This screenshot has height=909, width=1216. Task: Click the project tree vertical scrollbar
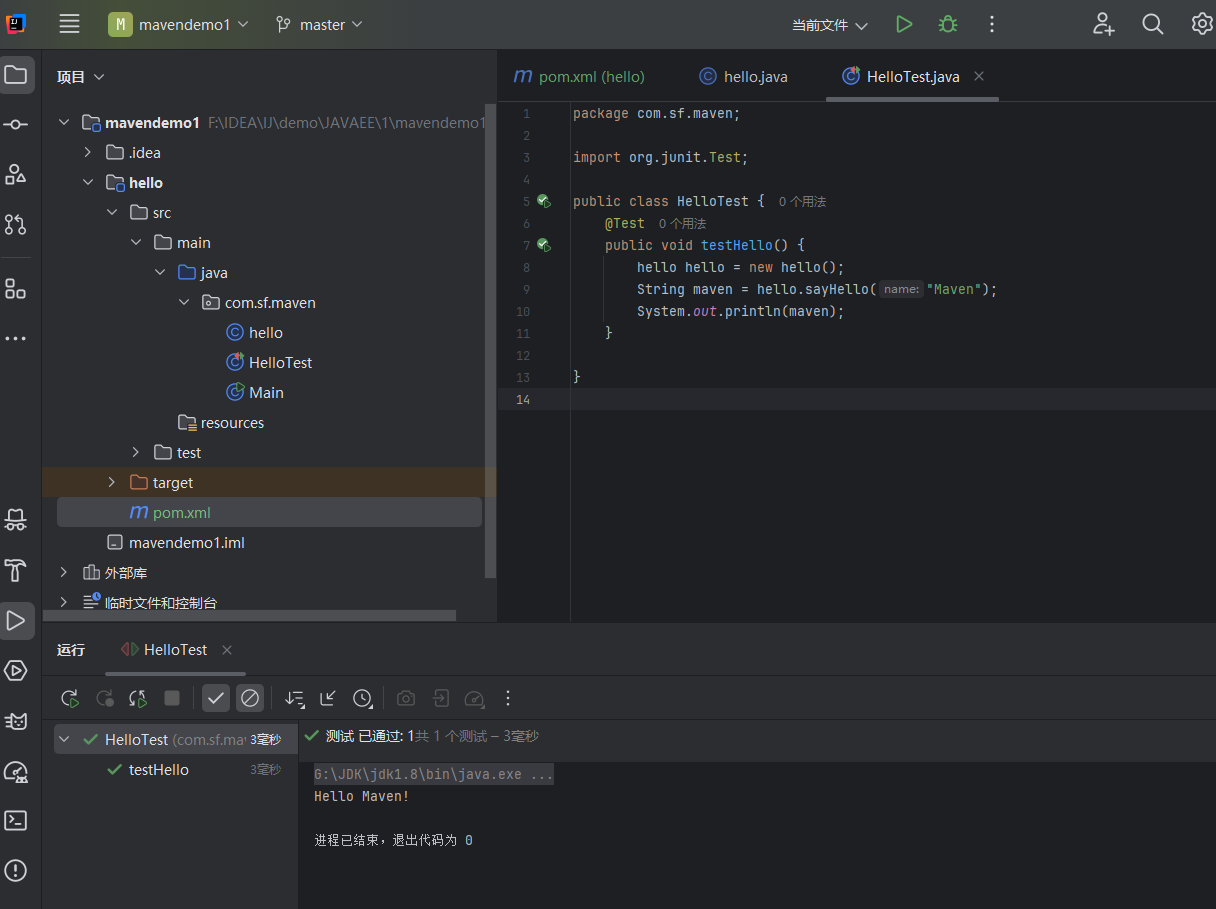[490, 340]
